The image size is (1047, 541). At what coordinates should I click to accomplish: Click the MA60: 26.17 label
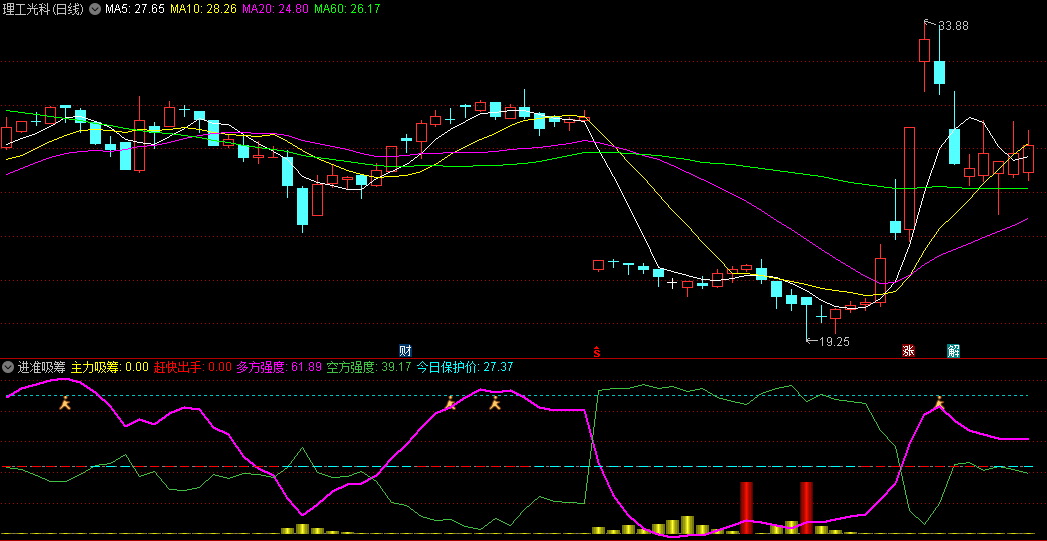pos(347,9)
